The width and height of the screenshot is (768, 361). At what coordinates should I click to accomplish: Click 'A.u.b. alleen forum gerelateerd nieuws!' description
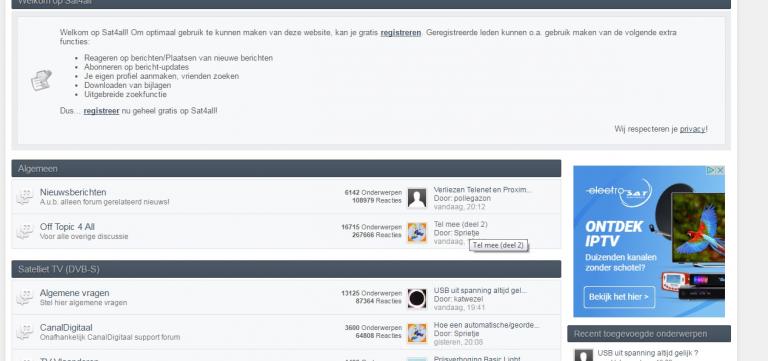point(104,202)
